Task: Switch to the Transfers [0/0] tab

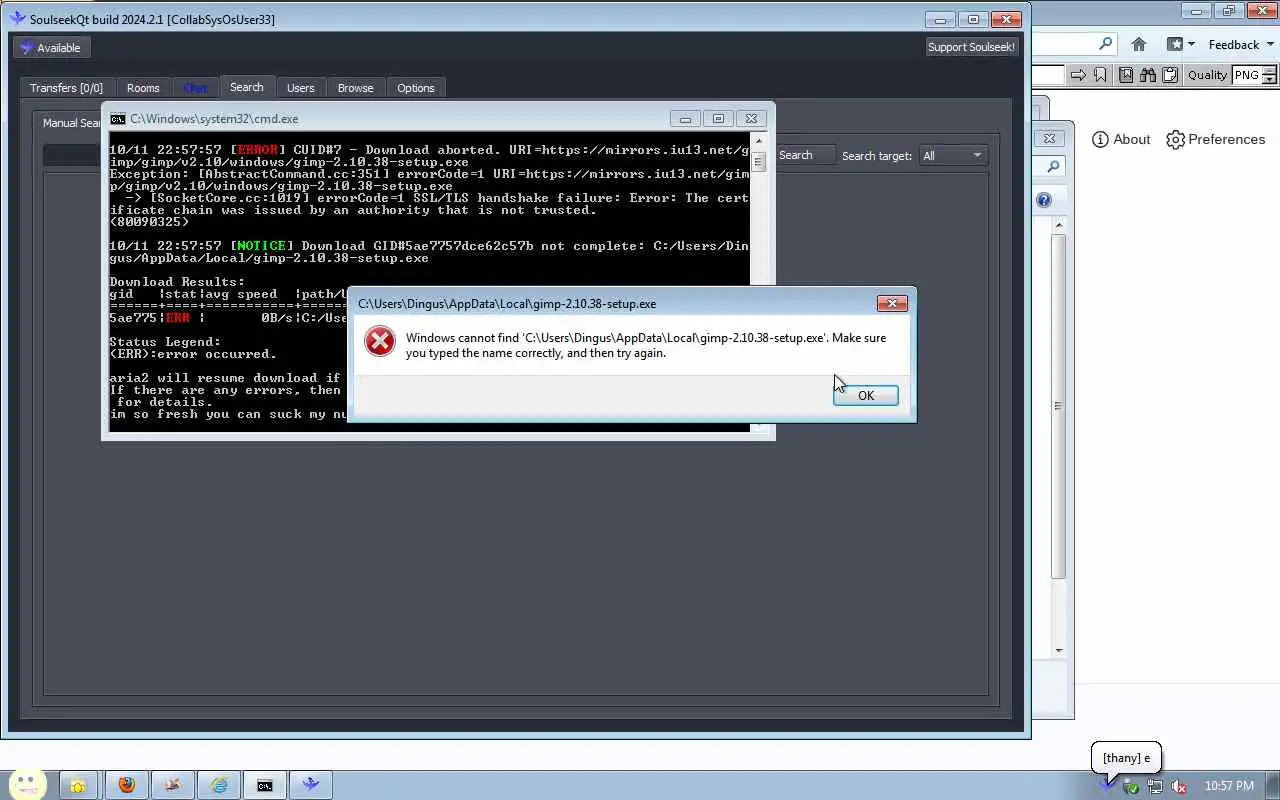Action: [x=66, y=88]
